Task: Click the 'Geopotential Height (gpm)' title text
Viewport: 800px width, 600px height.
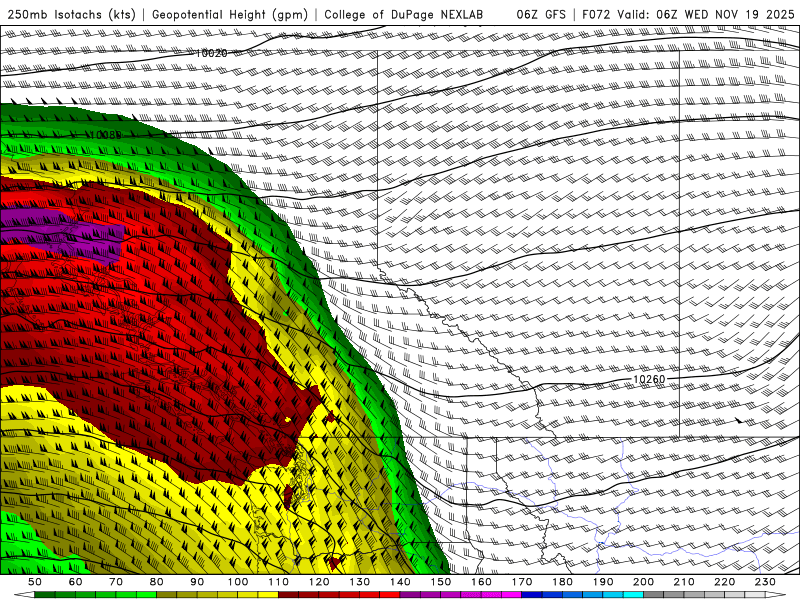Action: pyautogui.click(x=230, y=14)
